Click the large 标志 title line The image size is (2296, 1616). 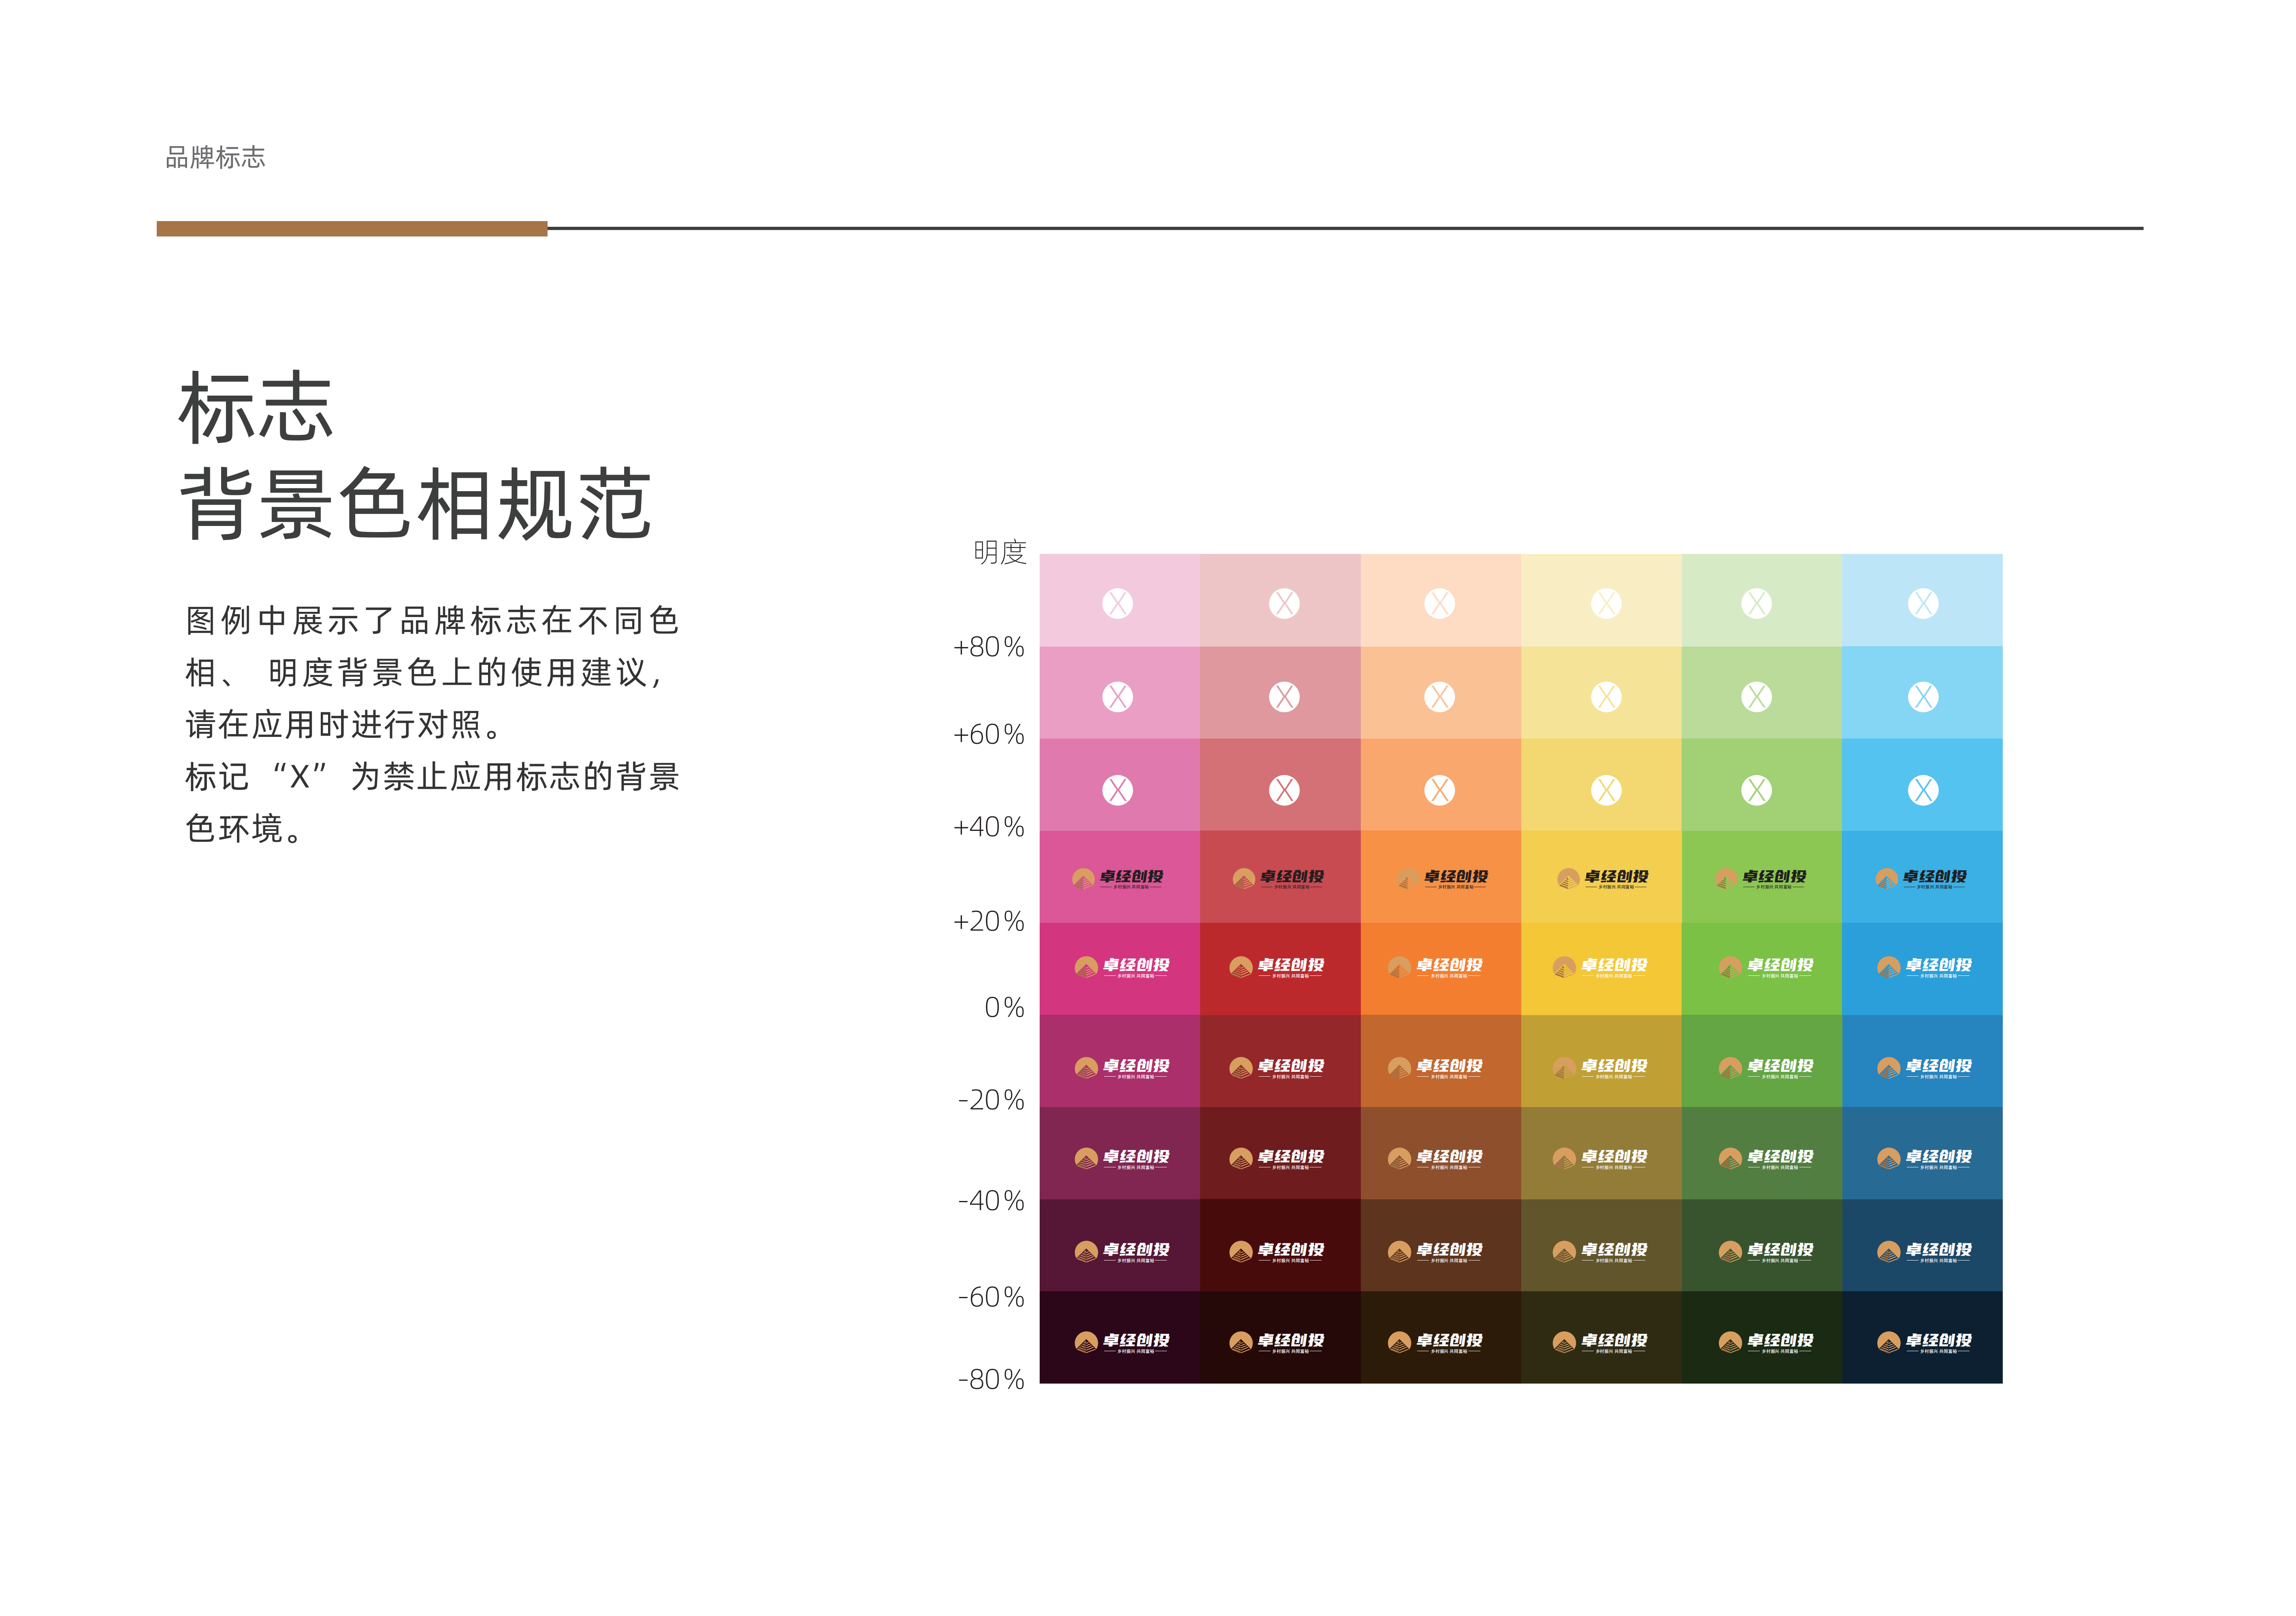(256, 407)
